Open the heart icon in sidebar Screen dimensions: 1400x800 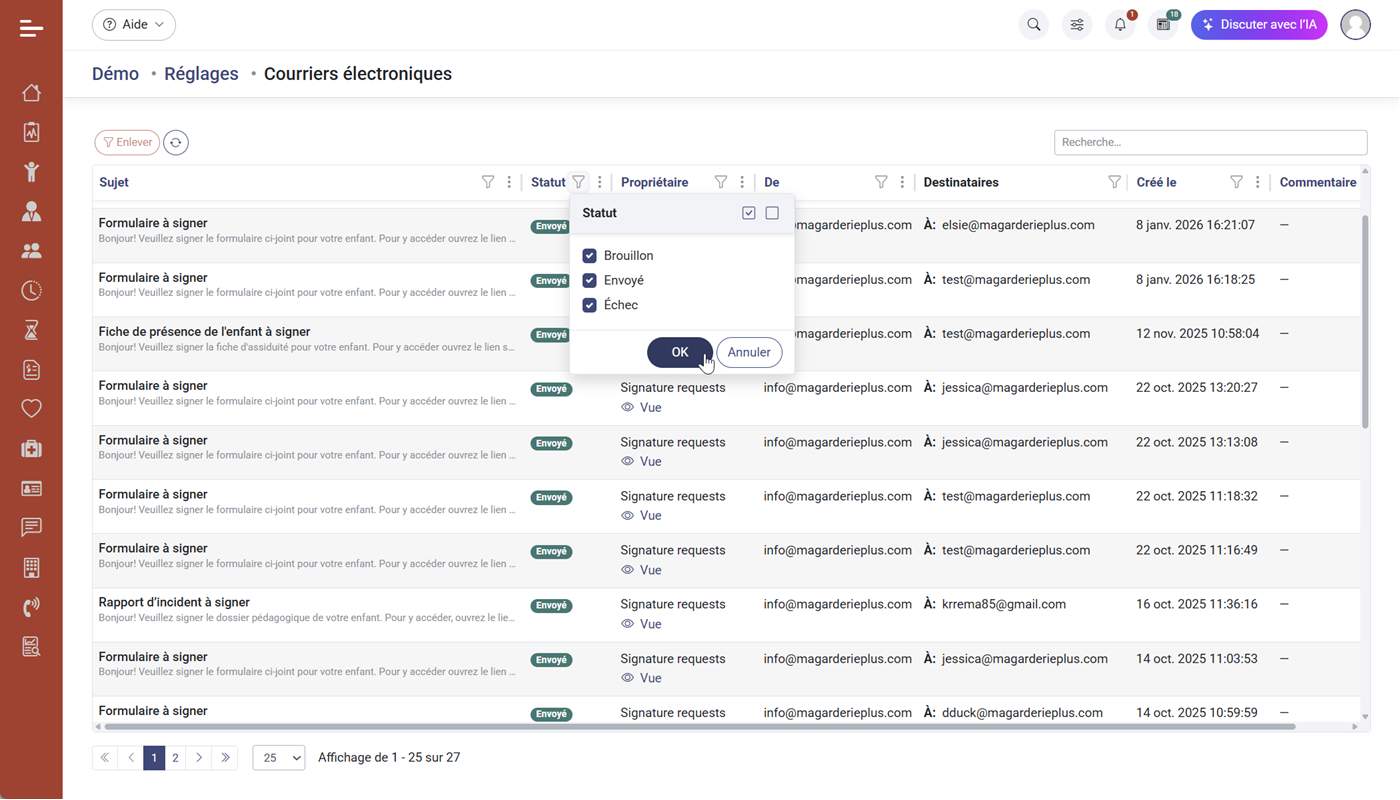[x=31, y=408]
